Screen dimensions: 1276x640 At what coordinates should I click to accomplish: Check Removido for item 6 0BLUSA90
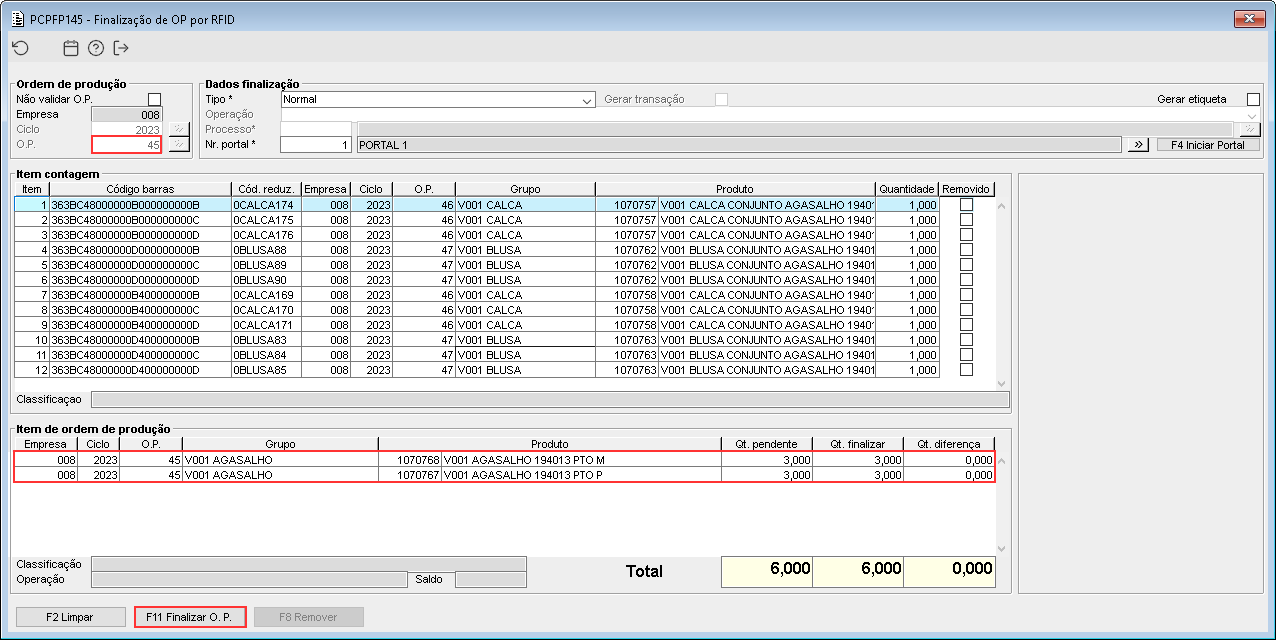coord(966,279)
